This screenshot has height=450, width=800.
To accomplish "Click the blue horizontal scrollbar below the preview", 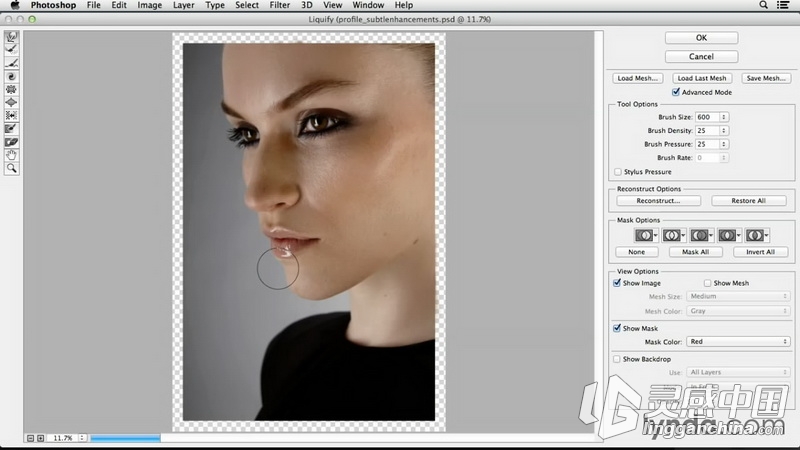I will pyautogui.click(x=125, y=438).
